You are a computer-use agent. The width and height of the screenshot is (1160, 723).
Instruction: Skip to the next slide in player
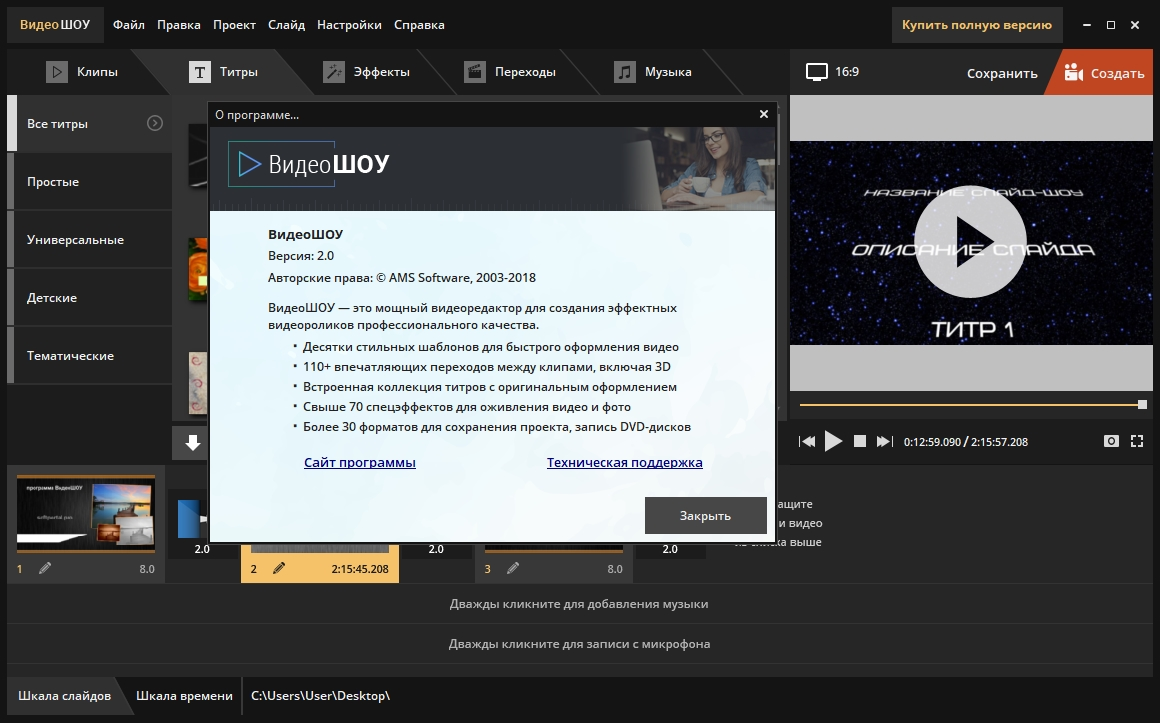(x=884, y=441)
